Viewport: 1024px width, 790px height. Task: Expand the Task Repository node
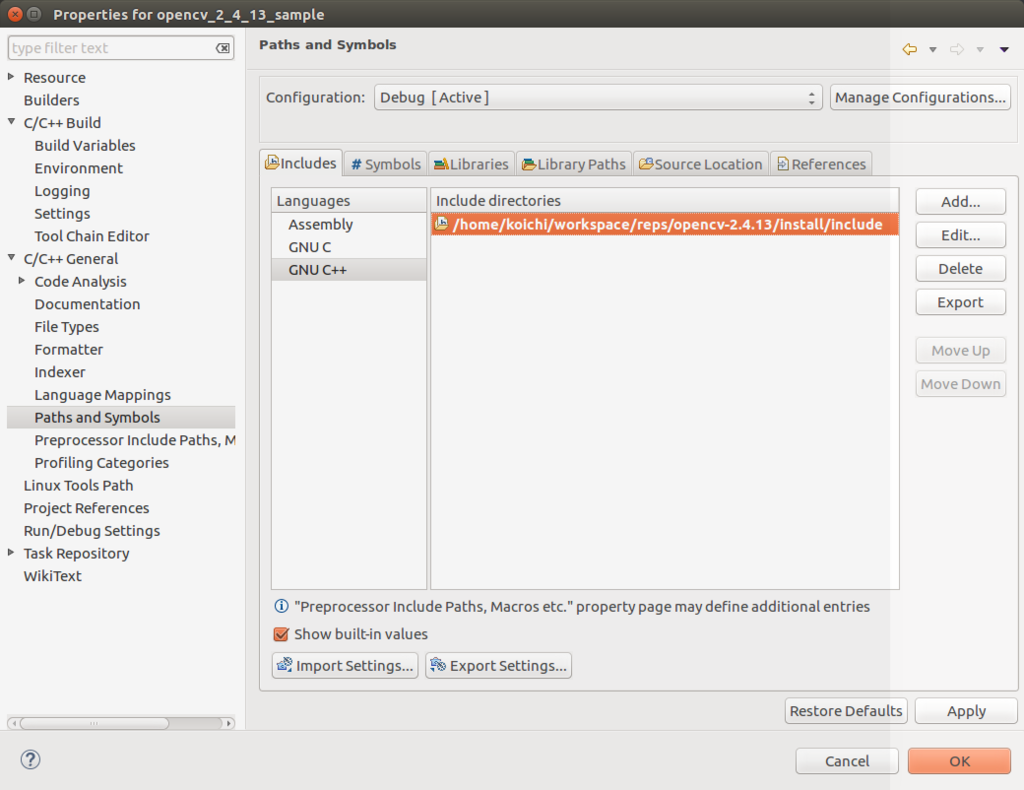(11, 552)
